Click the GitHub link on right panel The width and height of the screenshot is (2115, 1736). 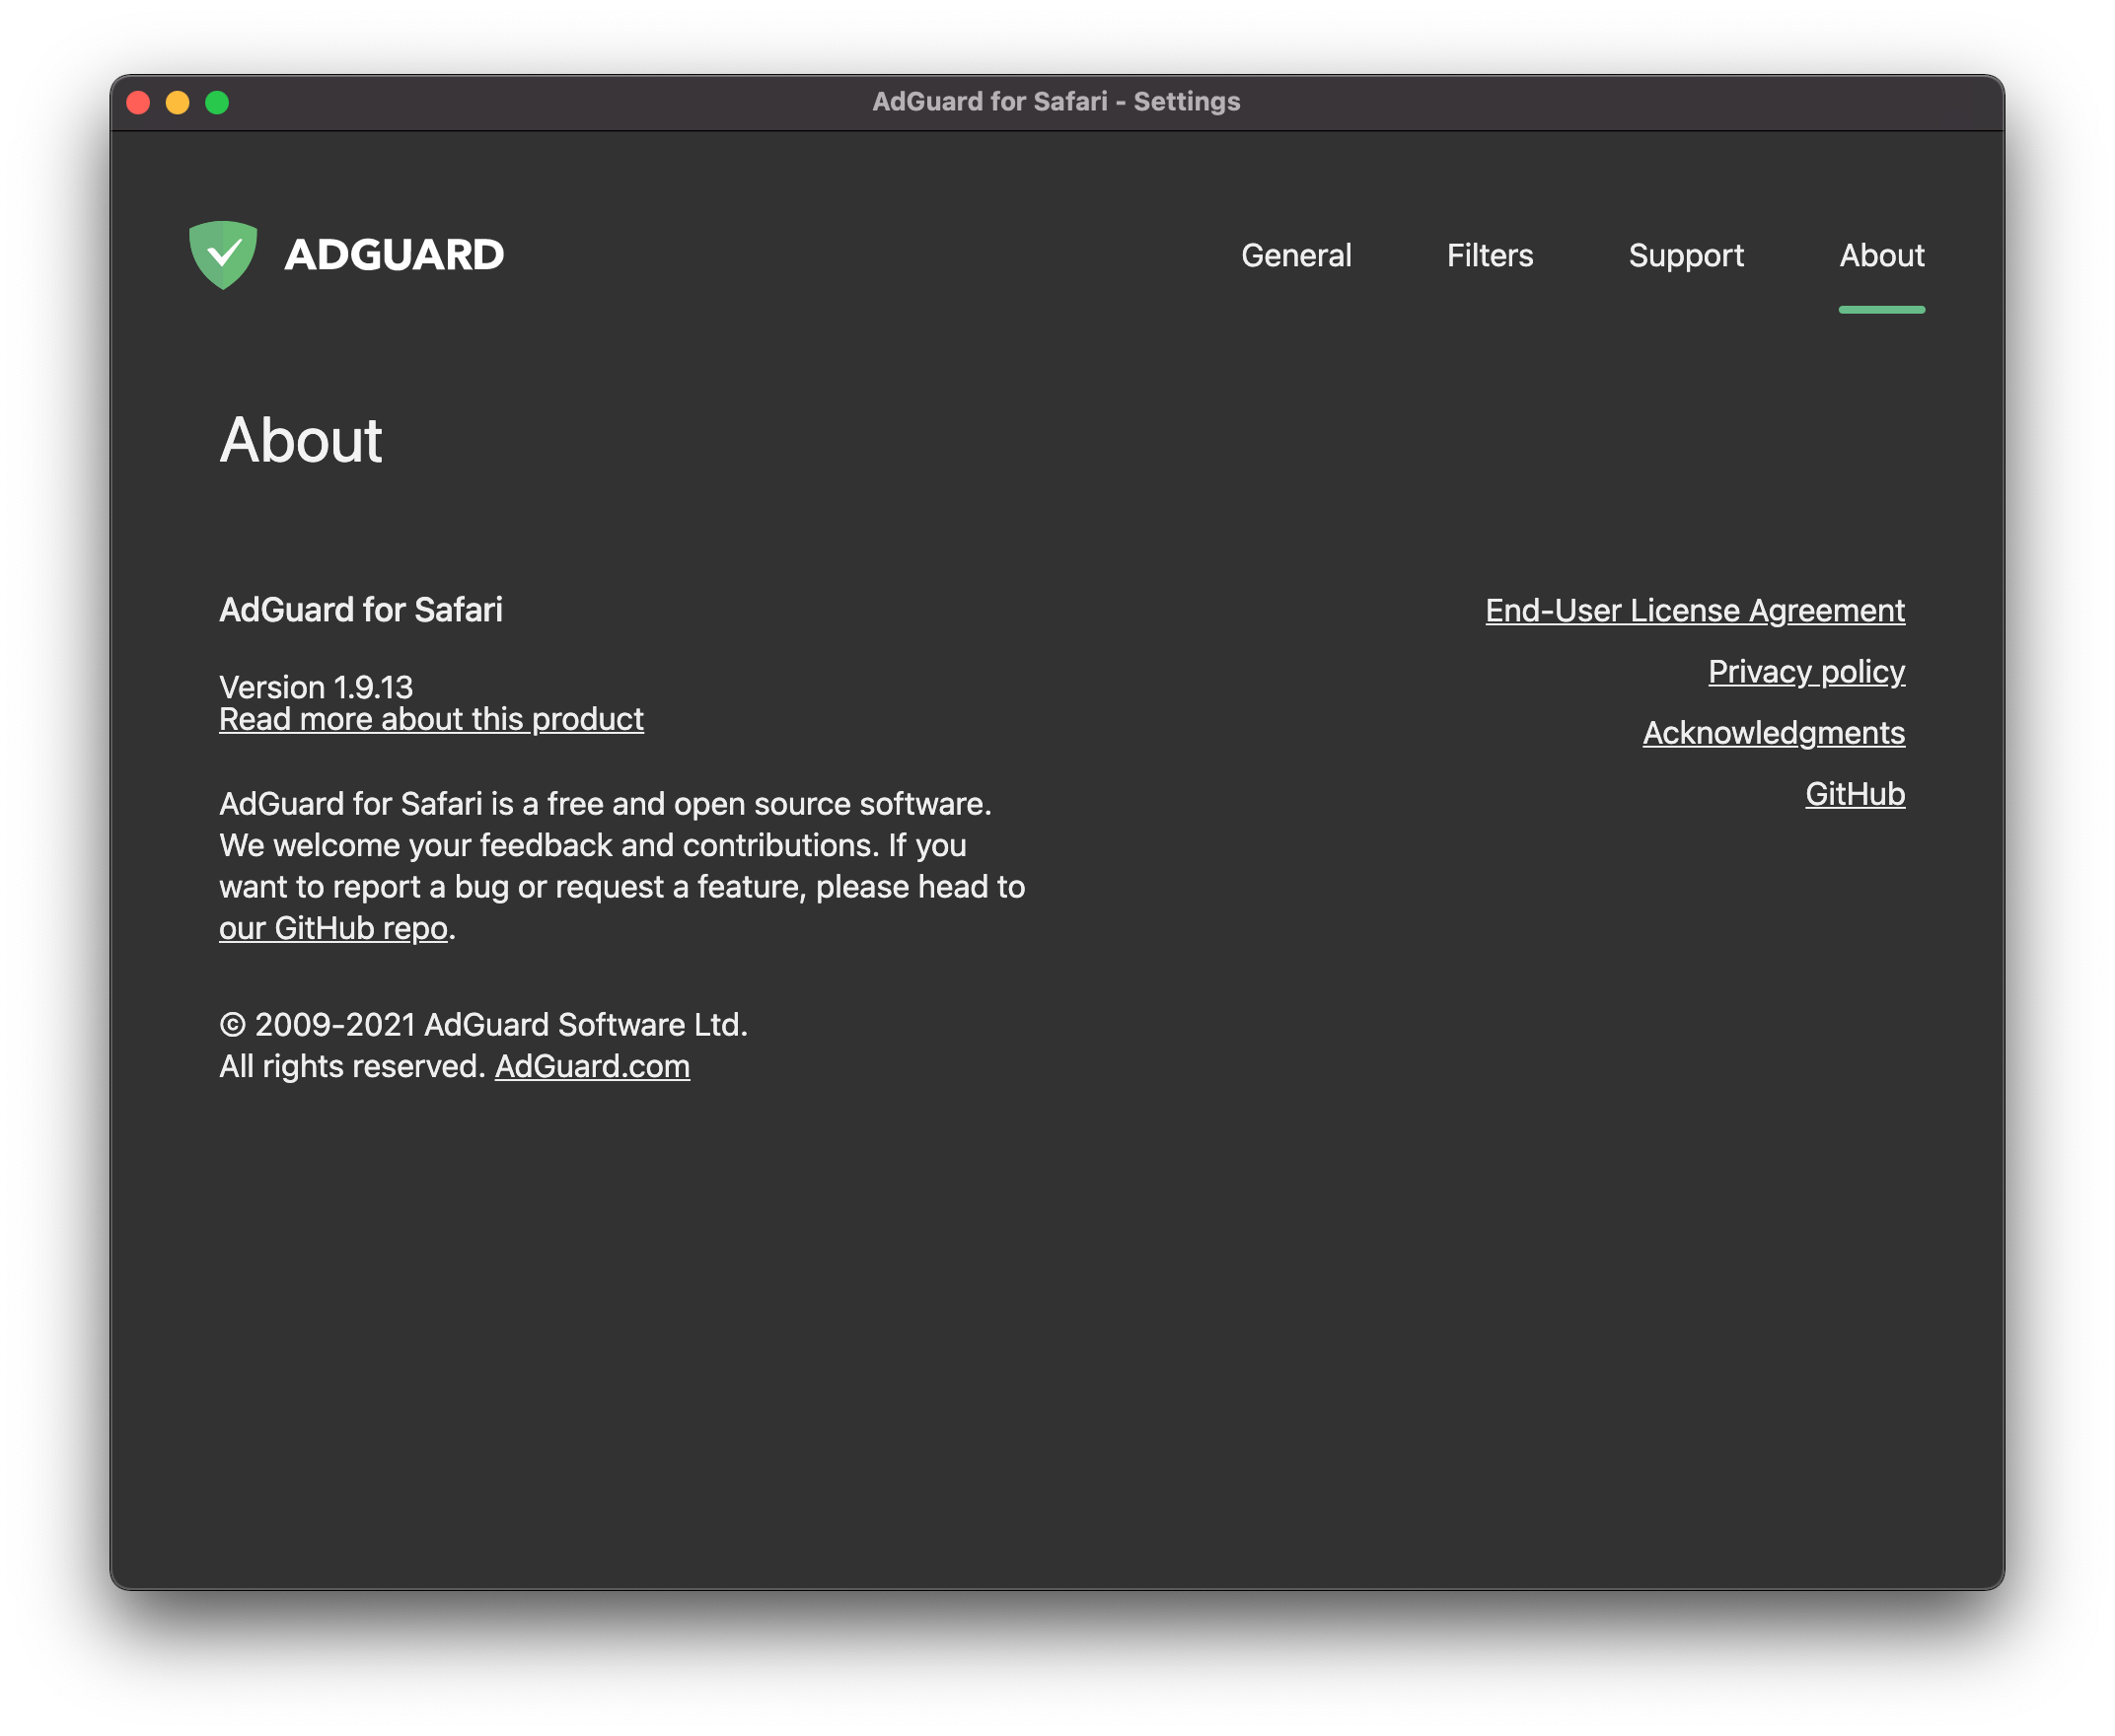click(1857, 794)
